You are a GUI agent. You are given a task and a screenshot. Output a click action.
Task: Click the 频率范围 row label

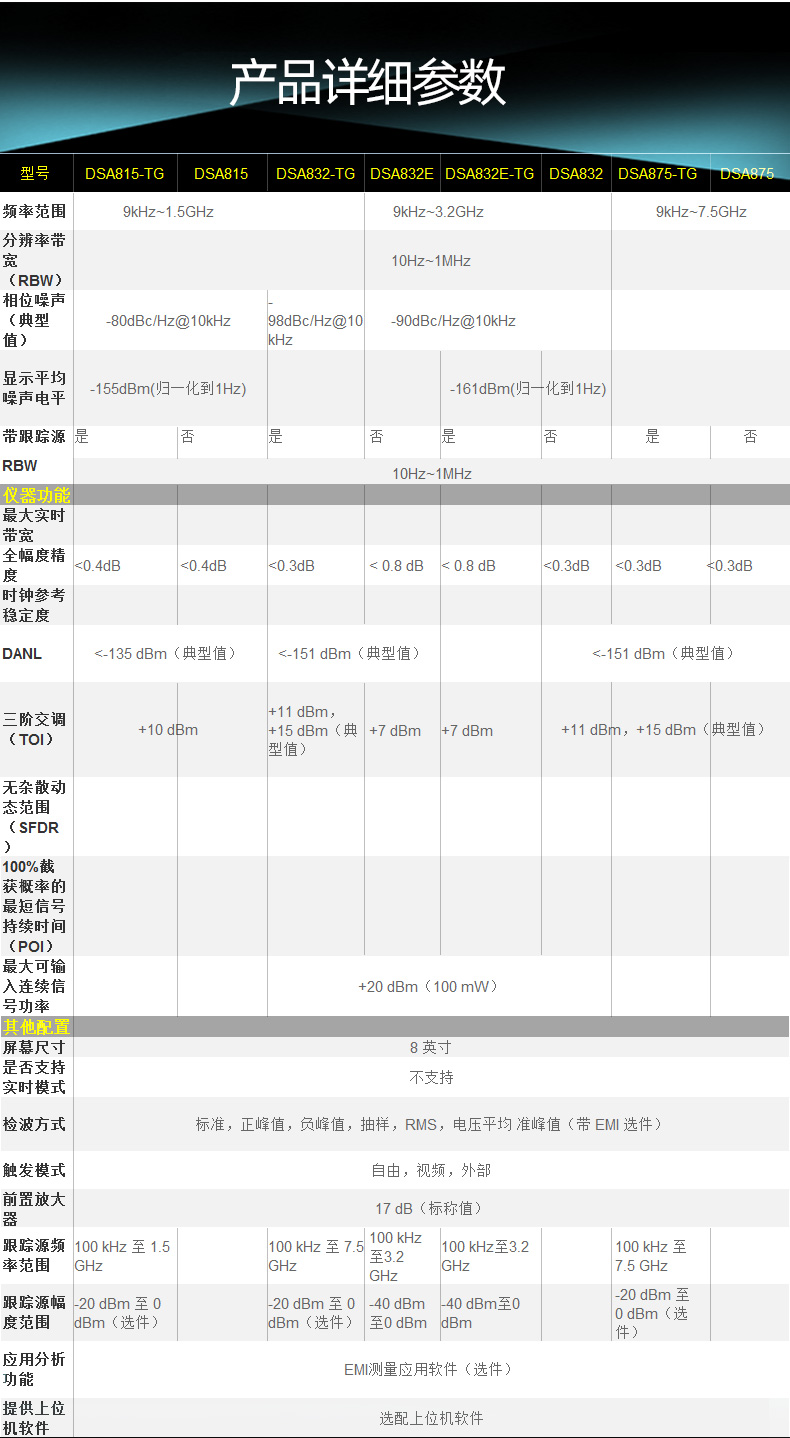(34, 211)
